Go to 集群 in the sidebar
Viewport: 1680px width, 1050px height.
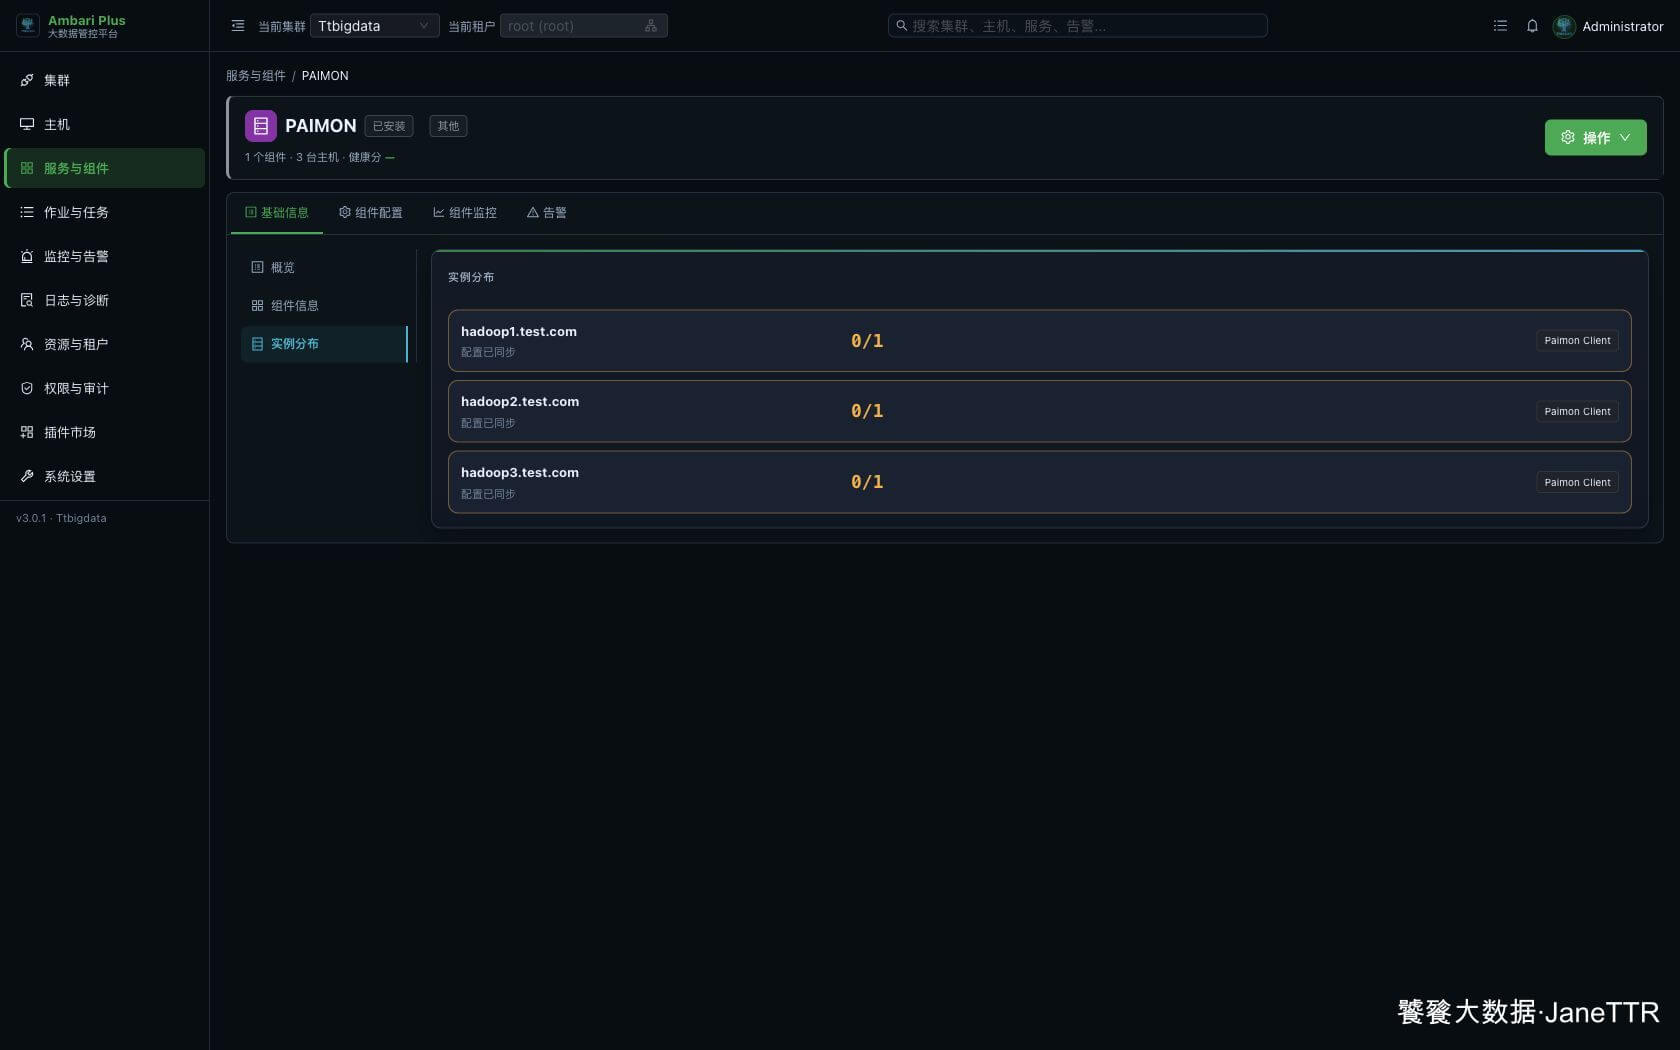(x=105, y=80)
